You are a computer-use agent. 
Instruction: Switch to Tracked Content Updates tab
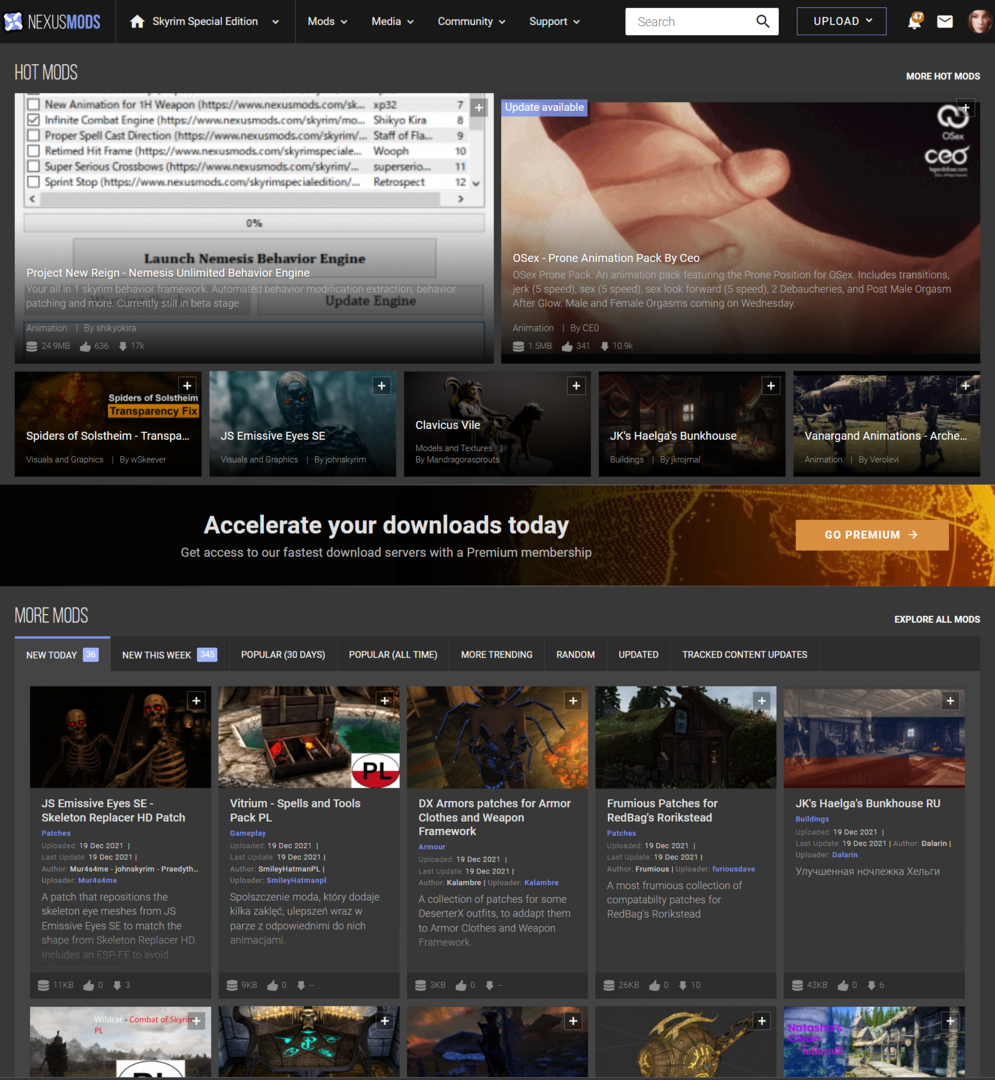[744, 654]
